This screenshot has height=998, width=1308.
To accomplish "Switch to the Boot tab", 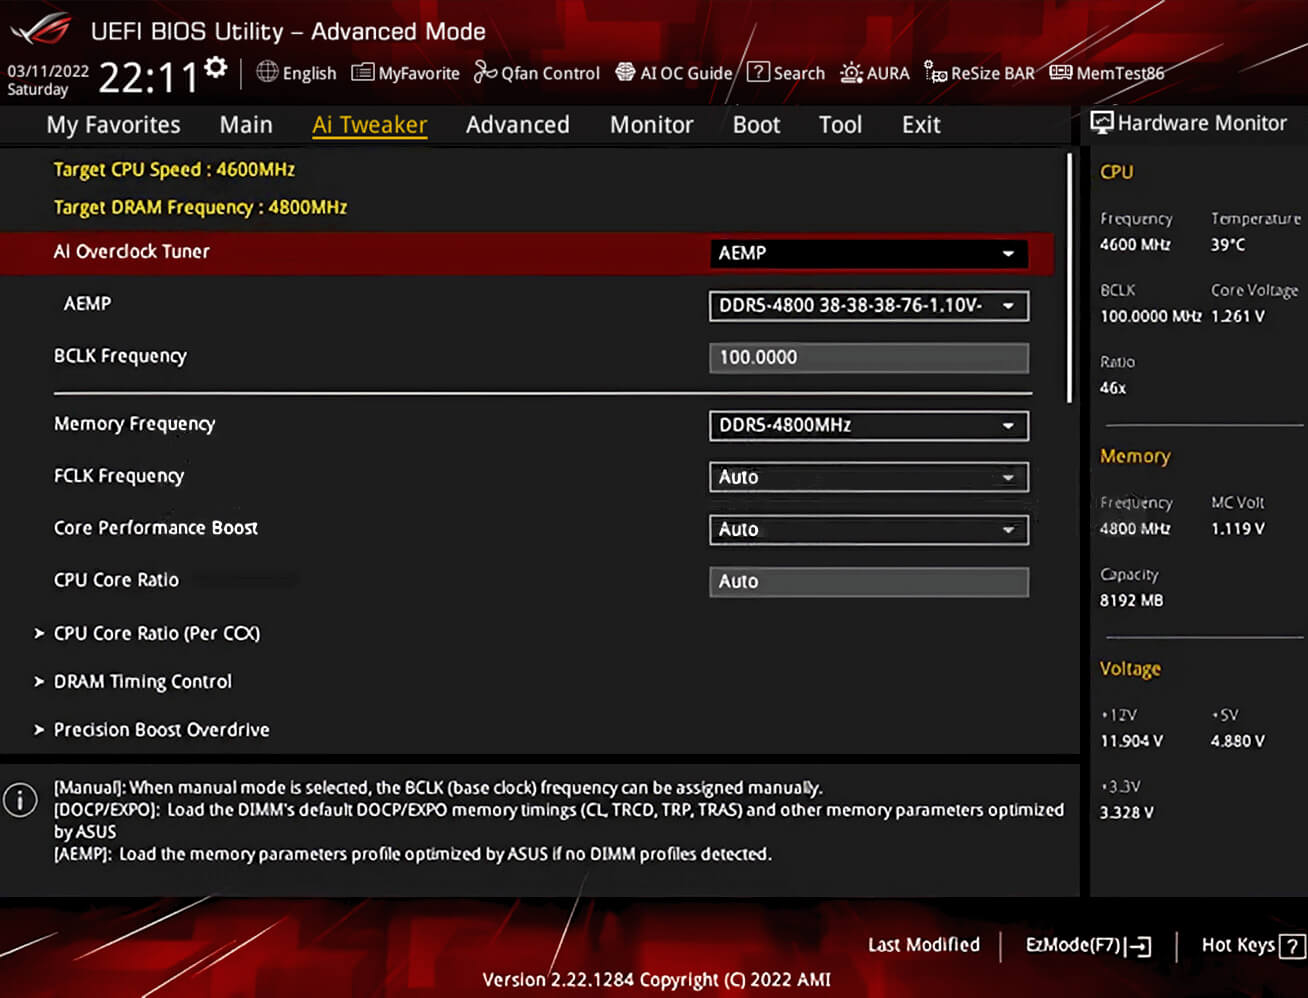I will pos(756,124).
